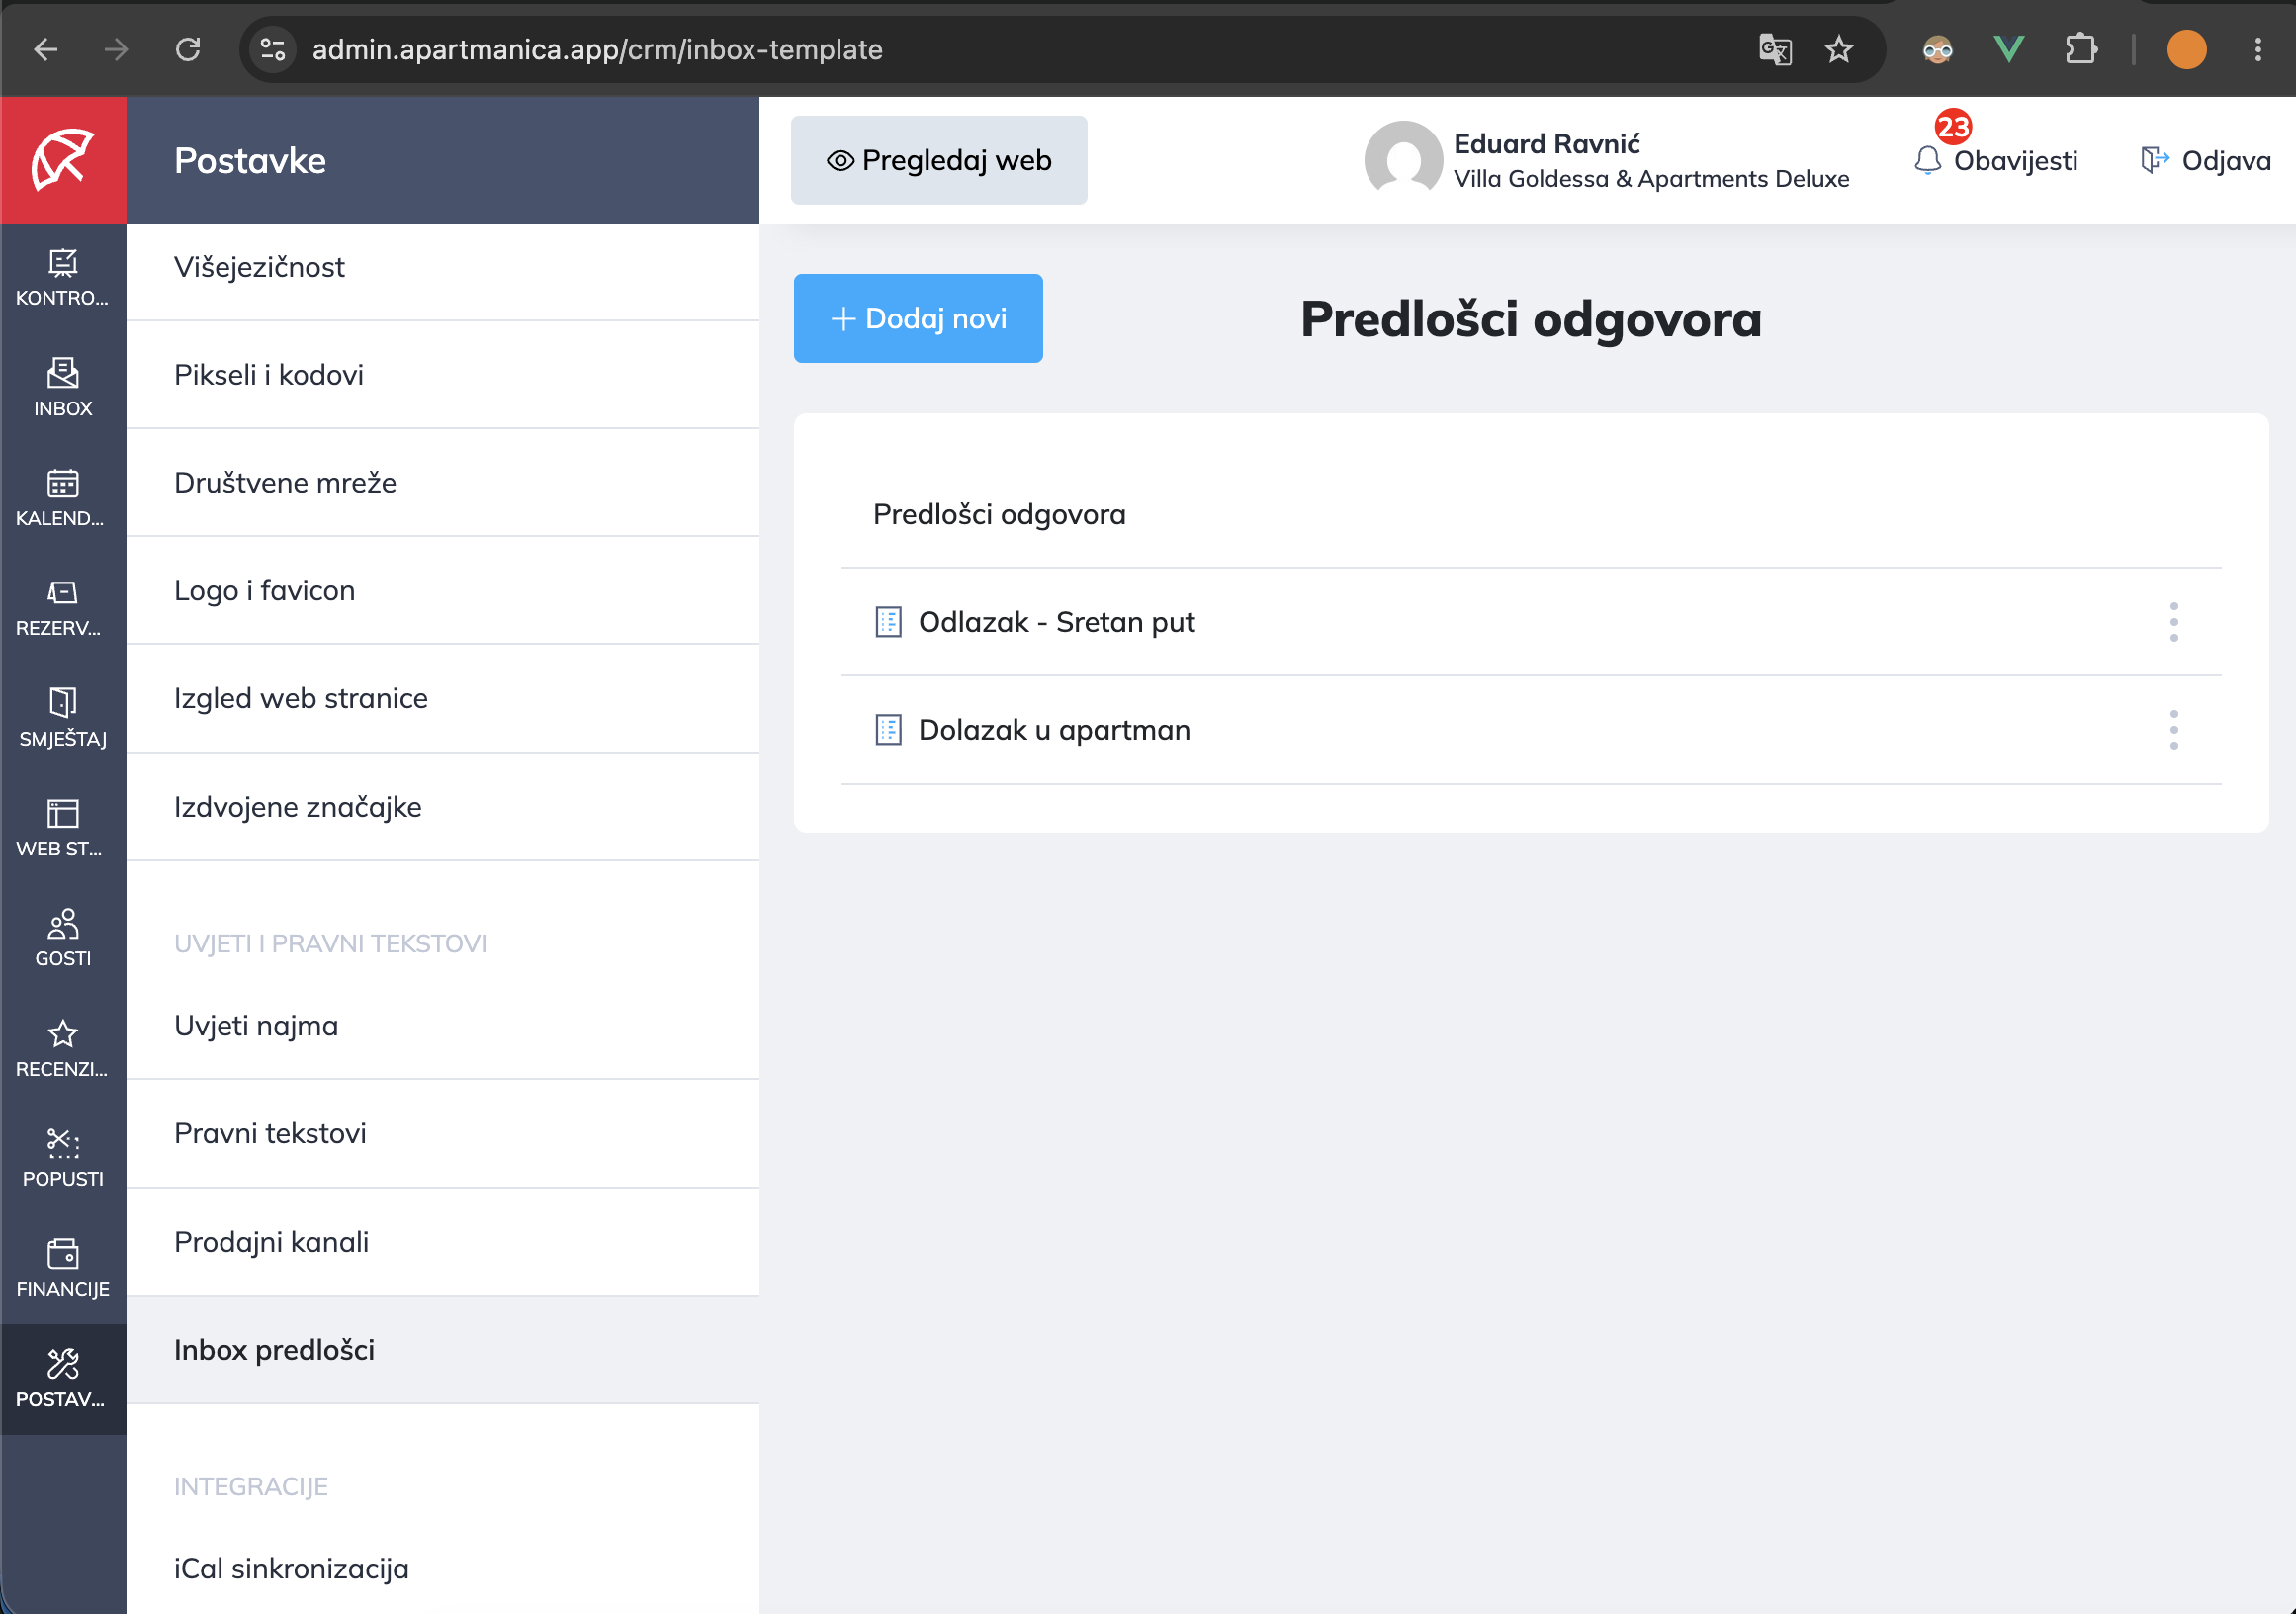Viewport: 2296px width, 1614px height.
Task: Select Logo i favicon settings item
Action: [443, 591]
